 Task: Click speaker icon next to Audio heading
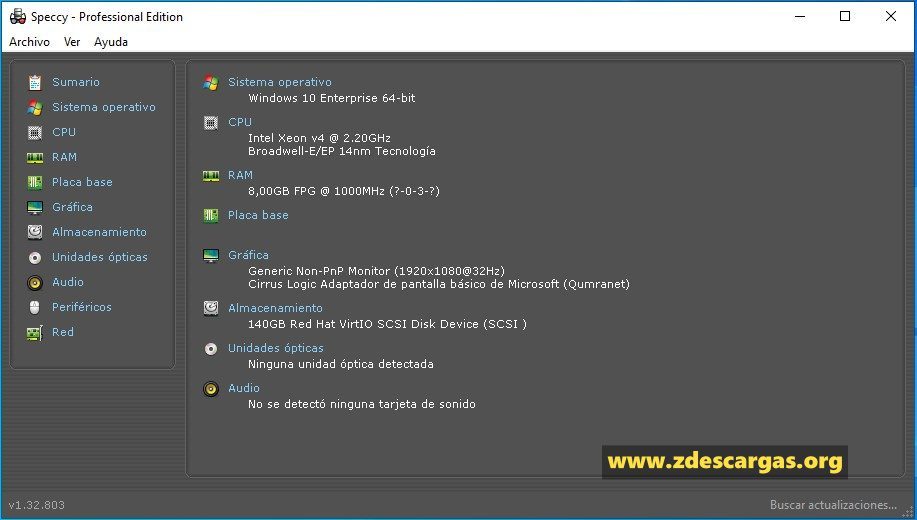(x=211, y=388)
